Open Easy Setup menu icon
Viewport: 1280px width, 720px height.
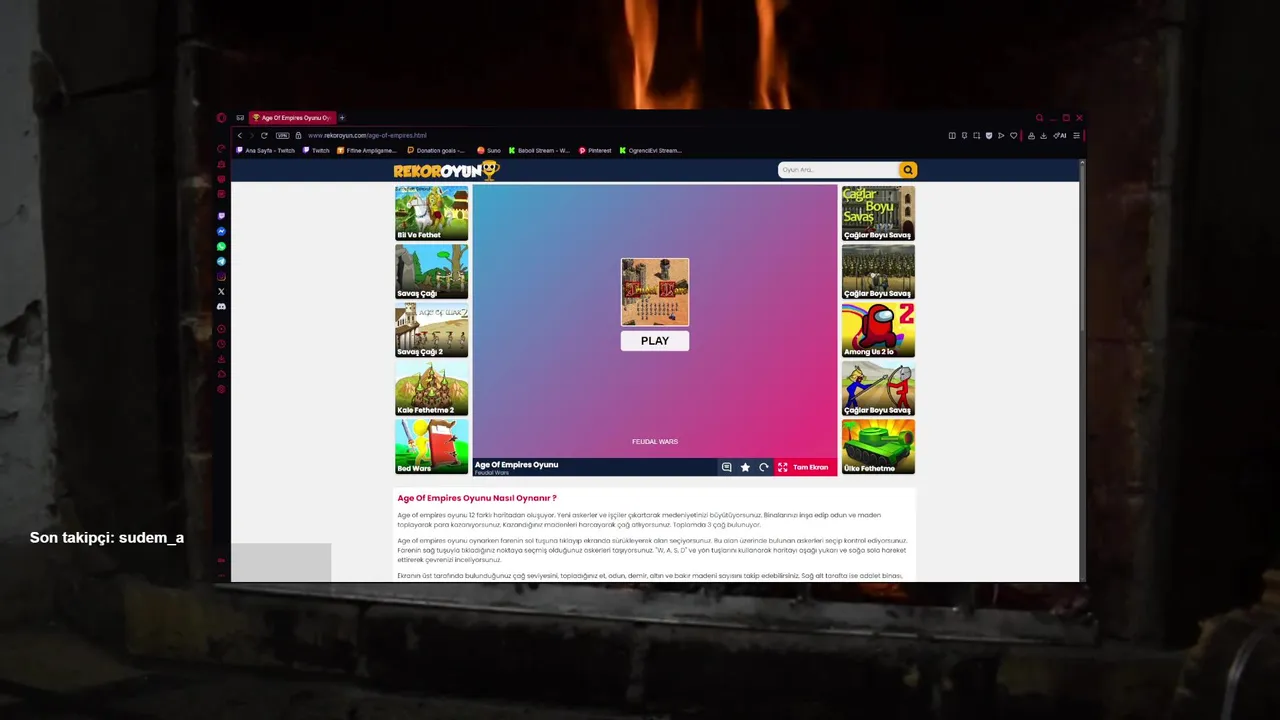pyautogui.click(x=1077, y=135)
